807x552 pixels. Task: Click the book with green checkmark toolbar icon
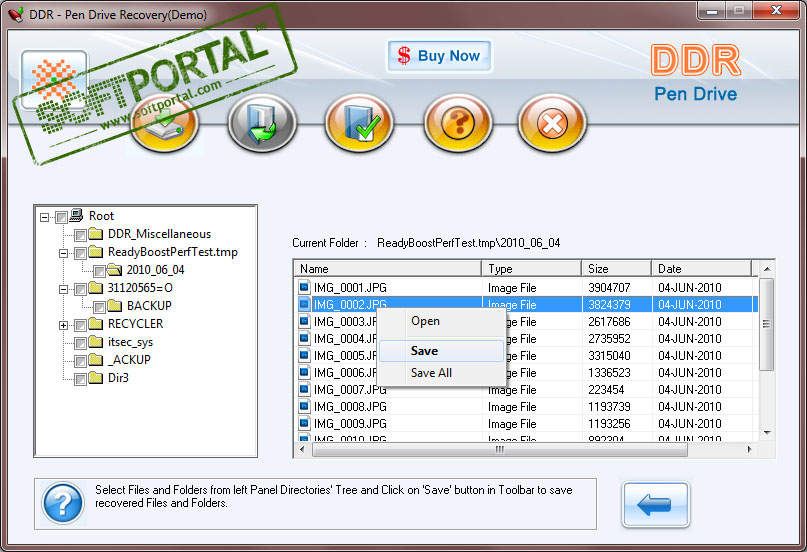pos(359,123)
